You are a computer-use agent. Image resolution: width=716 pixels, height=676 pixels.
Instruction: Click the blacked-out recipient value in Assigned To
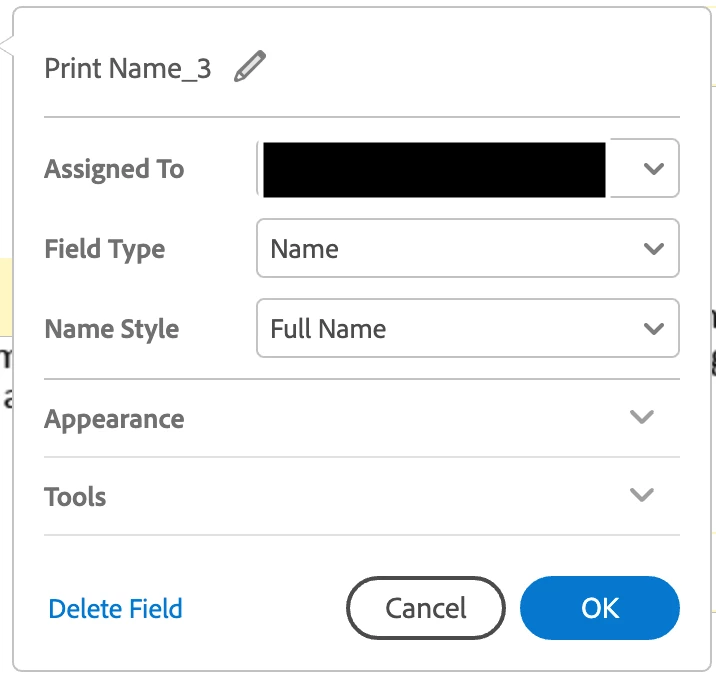tap(433, 168)
